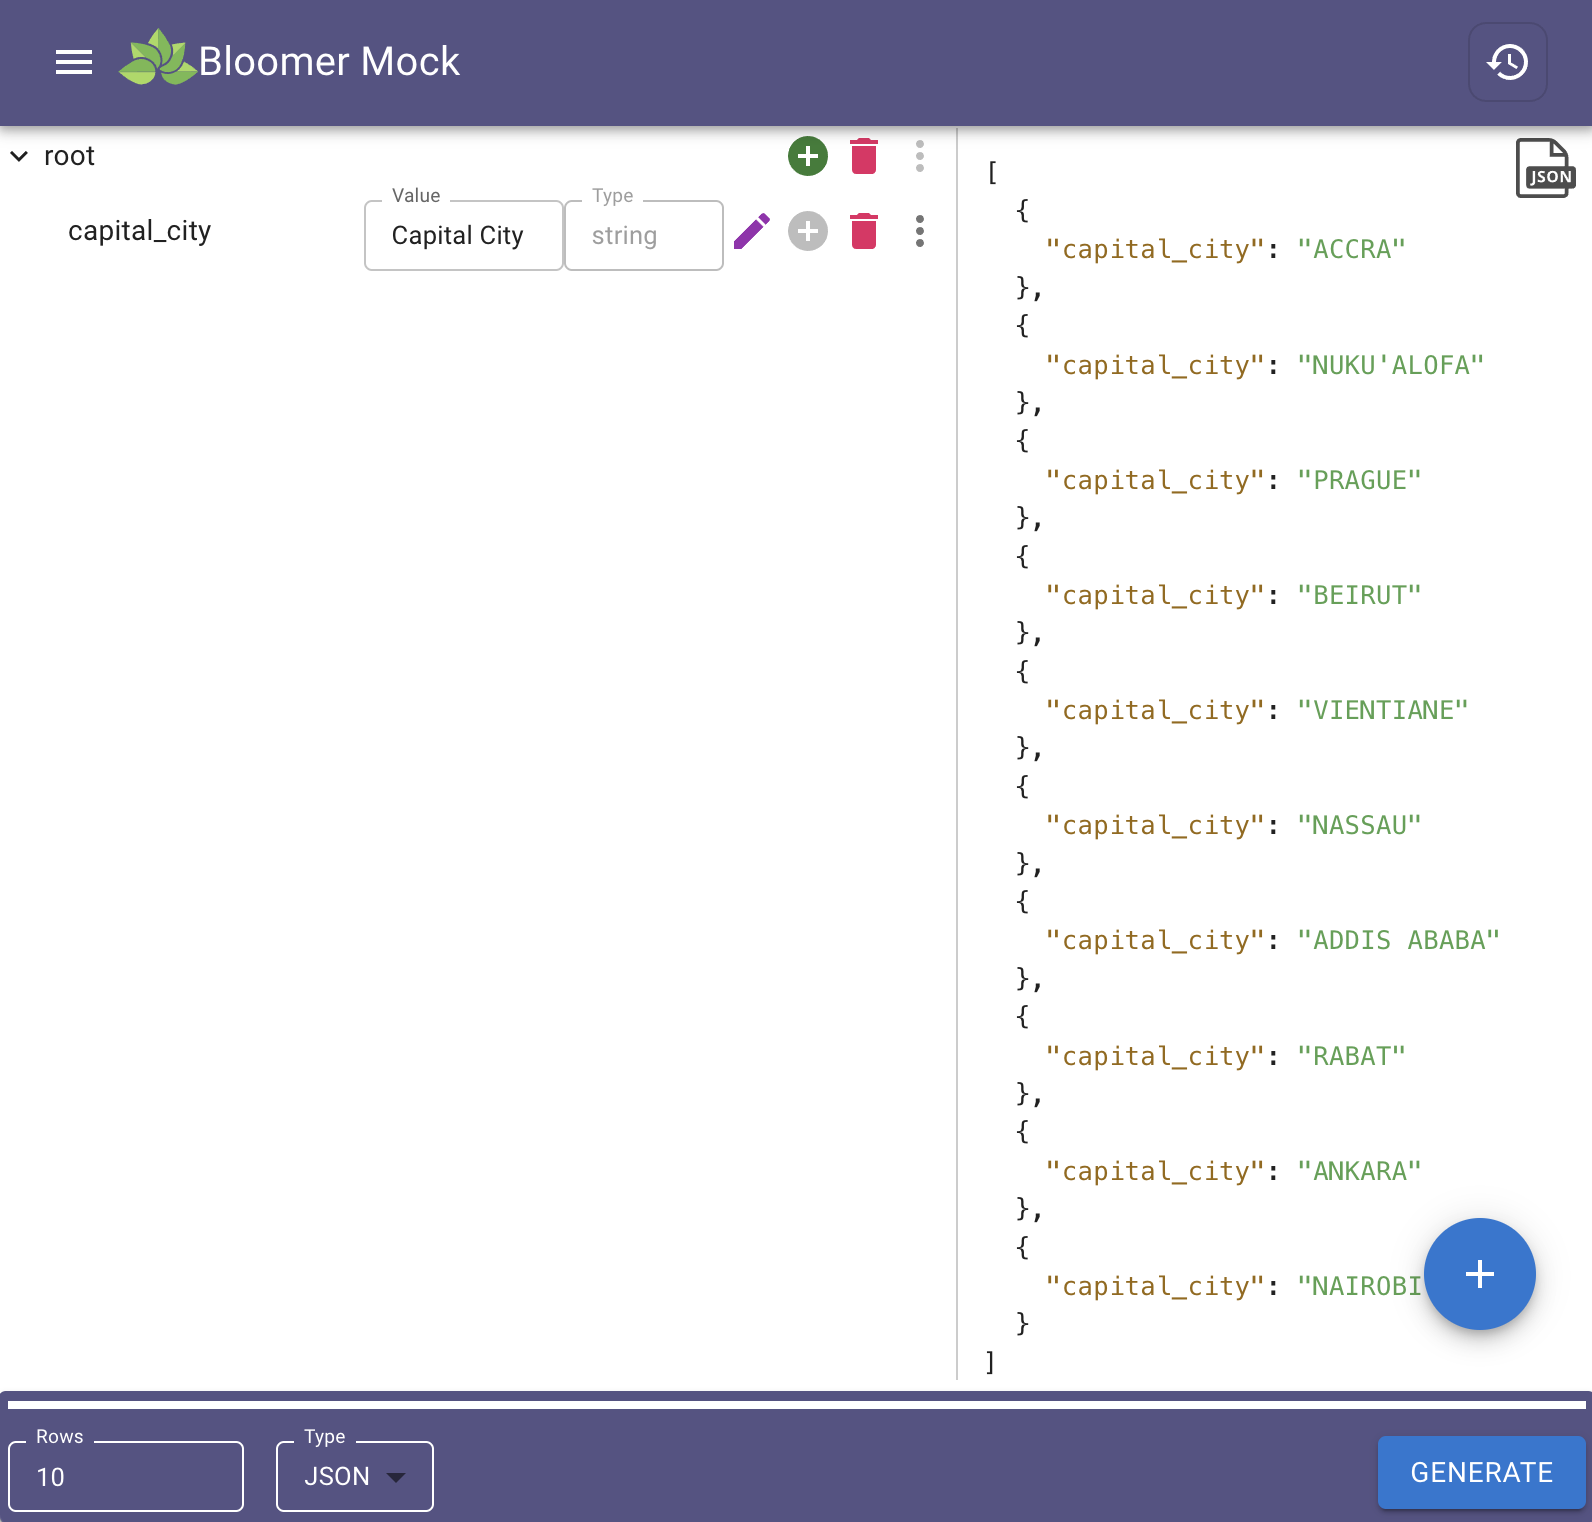
Task: Focus the Rows input field
Action: (126, 1476)
